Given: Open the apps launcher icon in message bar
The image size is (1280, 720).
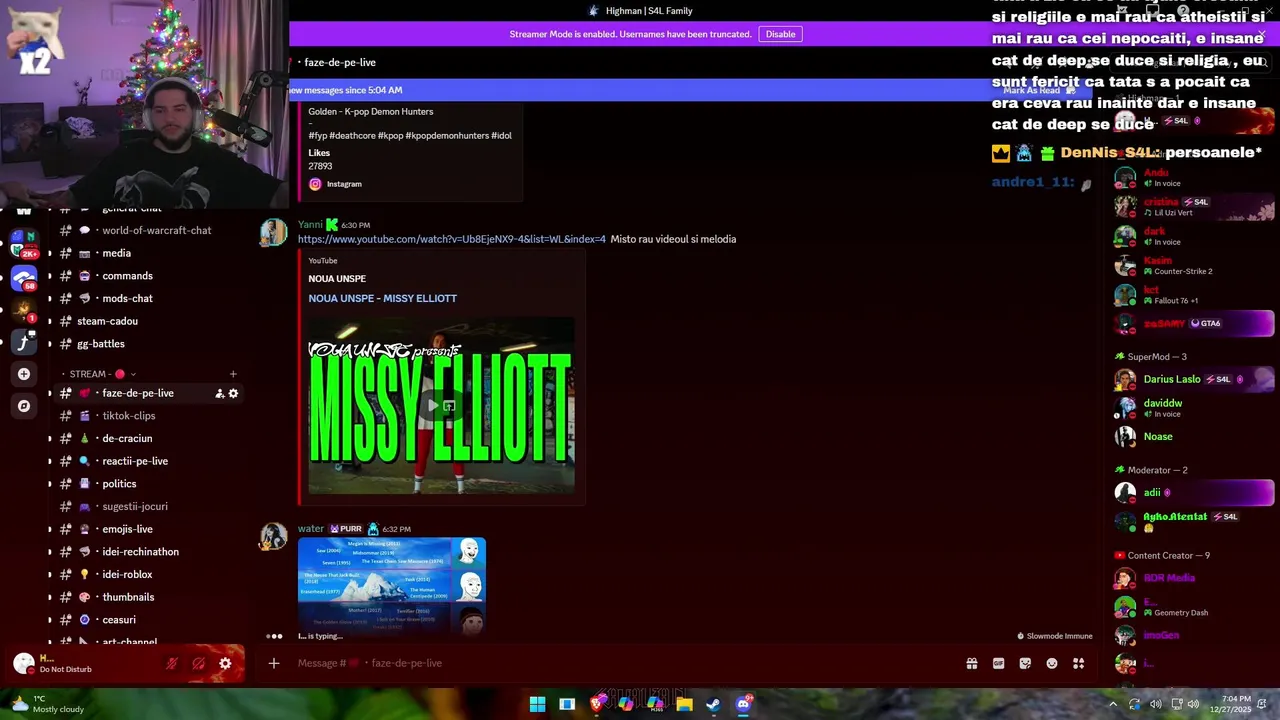Looking at the screenshot, I should tap(1079, 663).
